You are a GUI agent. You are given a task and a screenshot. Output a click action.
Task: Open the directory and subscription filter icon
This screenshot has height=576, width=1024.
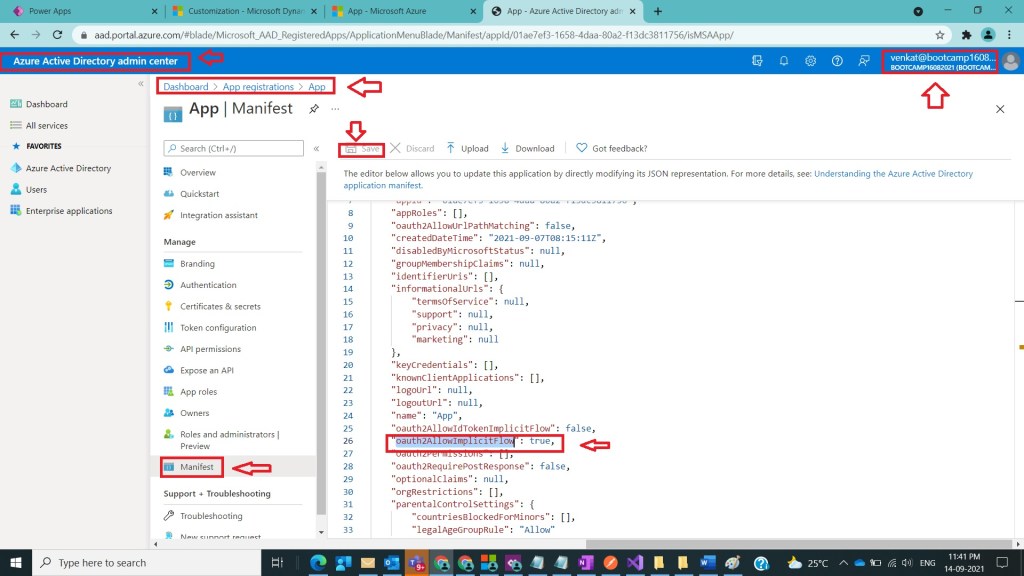[x=758, y=61]
